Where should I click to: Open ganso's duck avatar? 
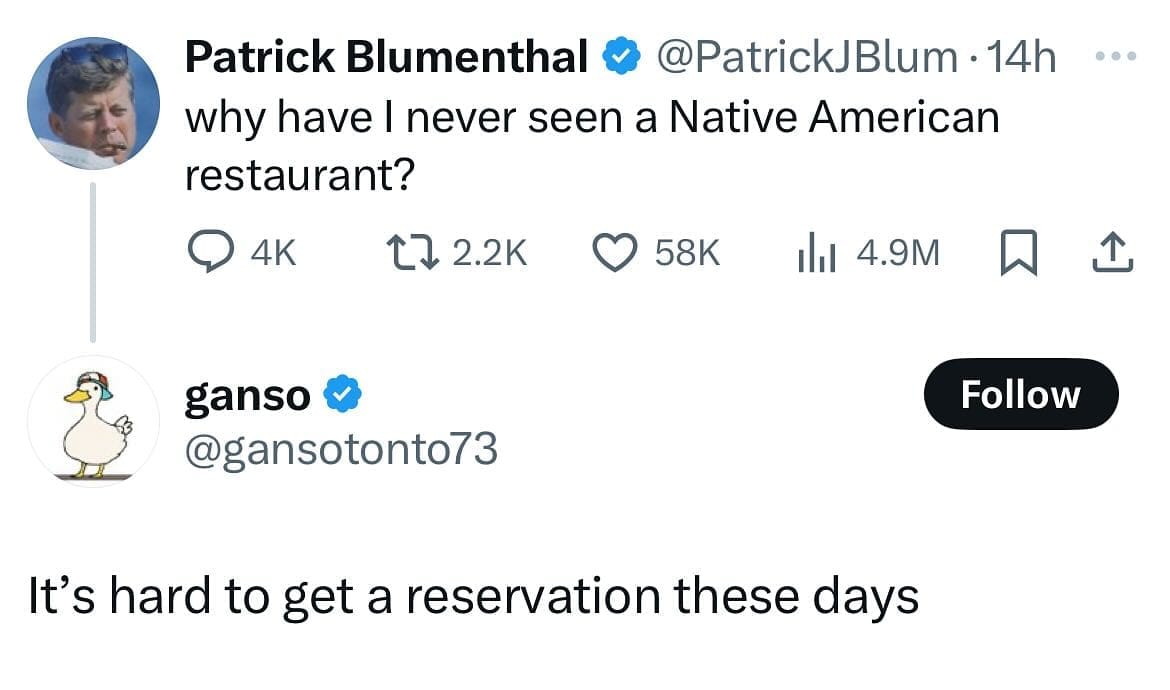coord(92,421)
